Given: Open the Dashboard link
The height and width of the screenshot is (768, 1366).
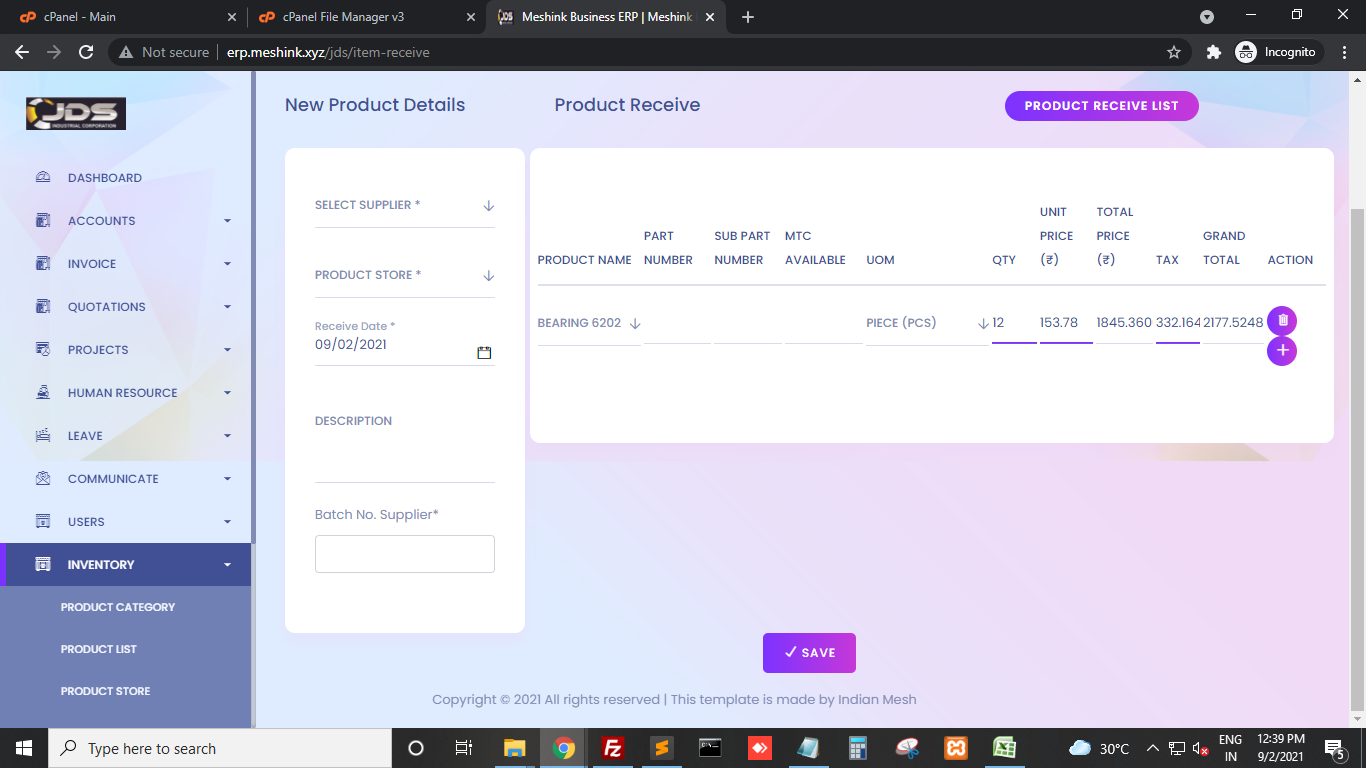Looking at the screenshot, I should 105,178.
